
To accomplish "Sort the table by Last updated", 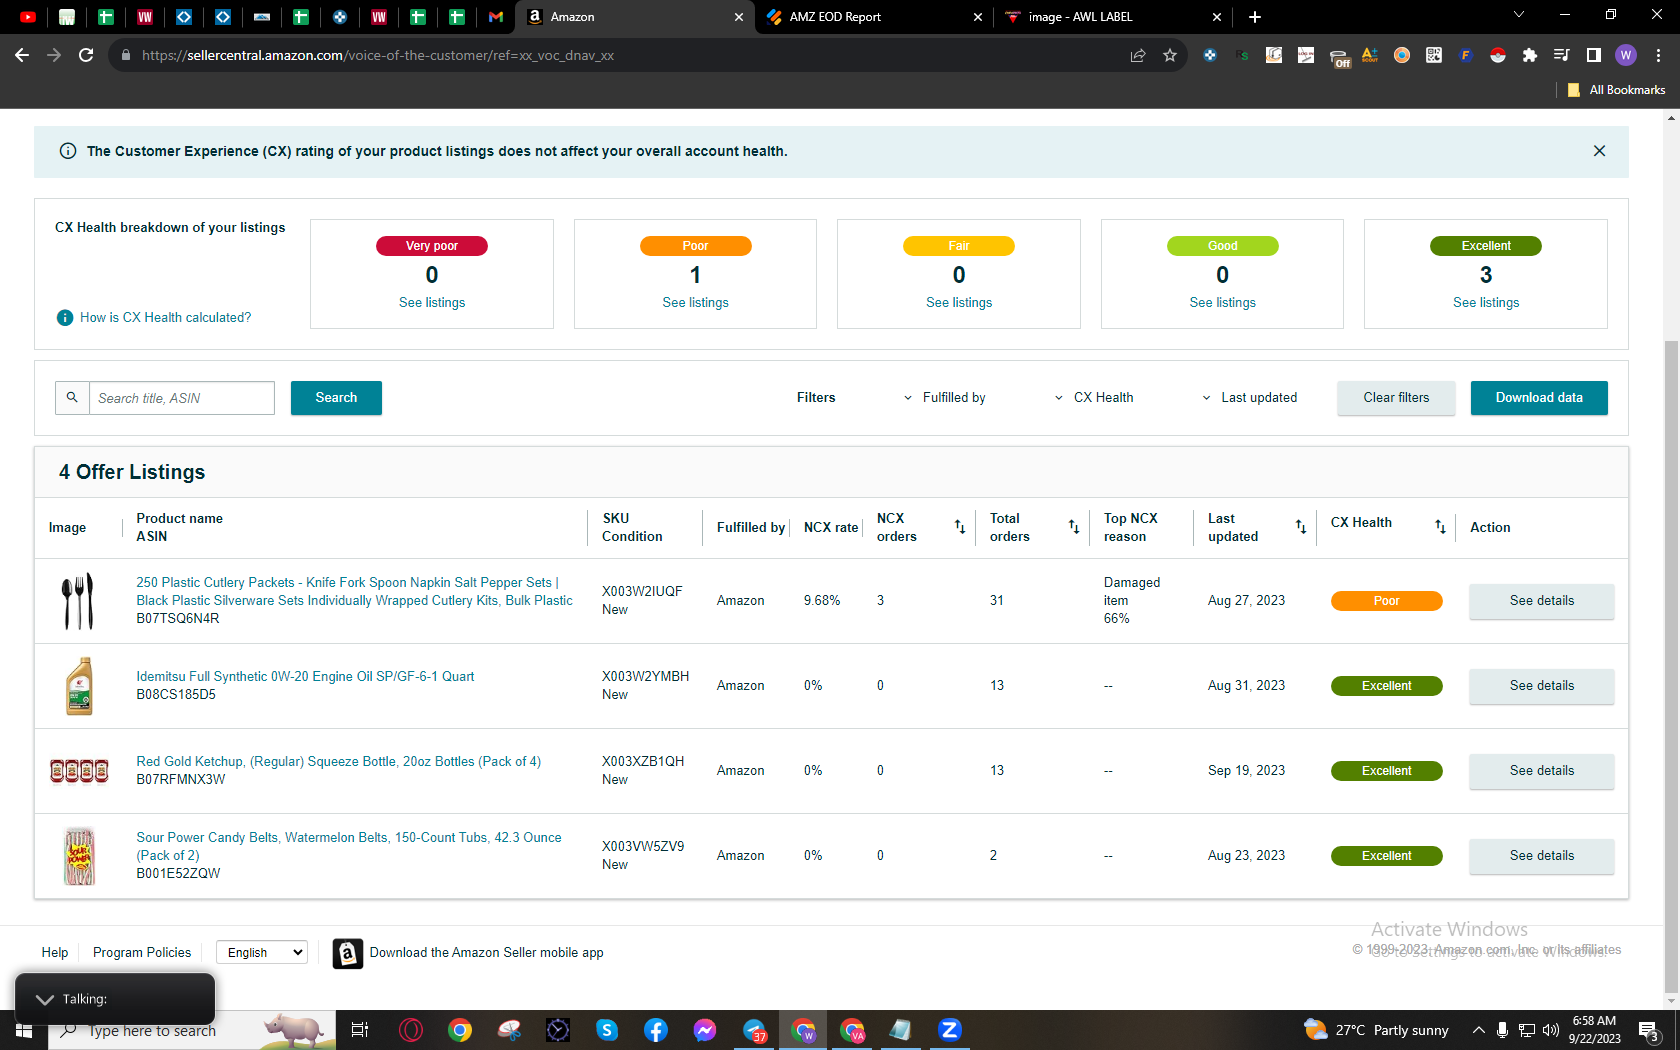I will pyautogui.click(x=1301, y=527).
